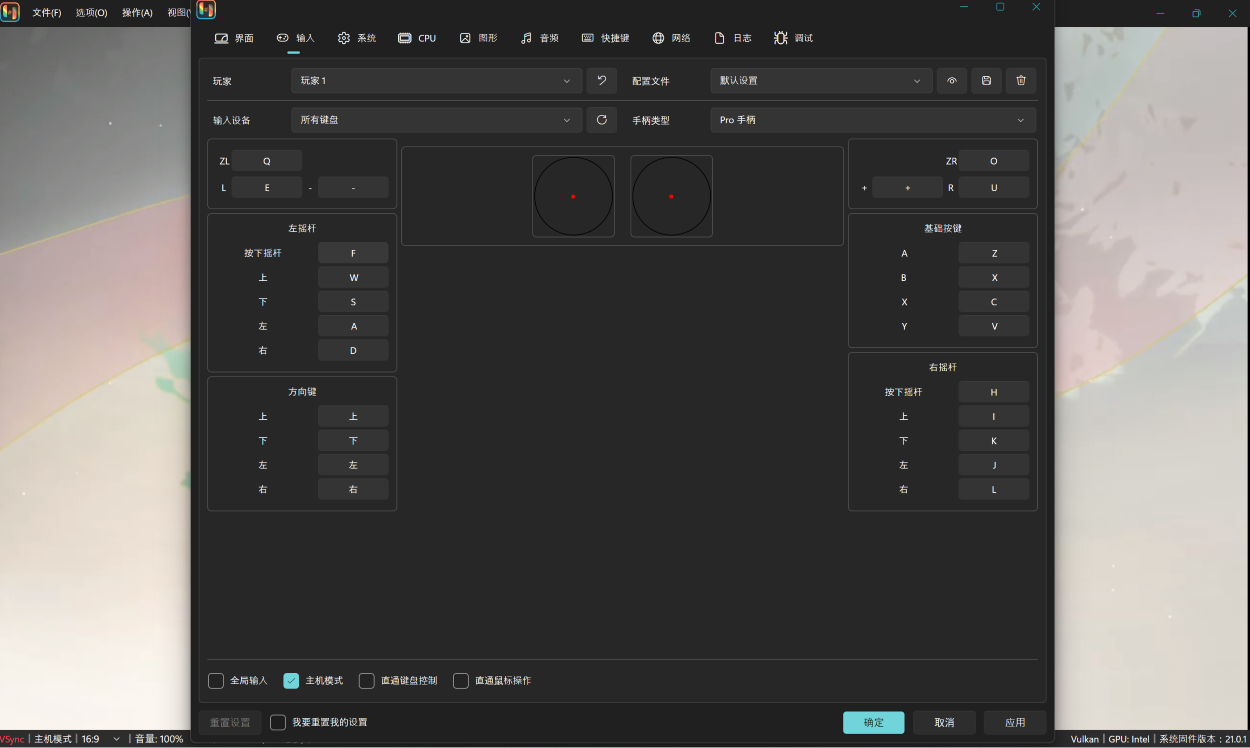Click the refresh icon beside 输入设备 dropdown

coord(601,120)
